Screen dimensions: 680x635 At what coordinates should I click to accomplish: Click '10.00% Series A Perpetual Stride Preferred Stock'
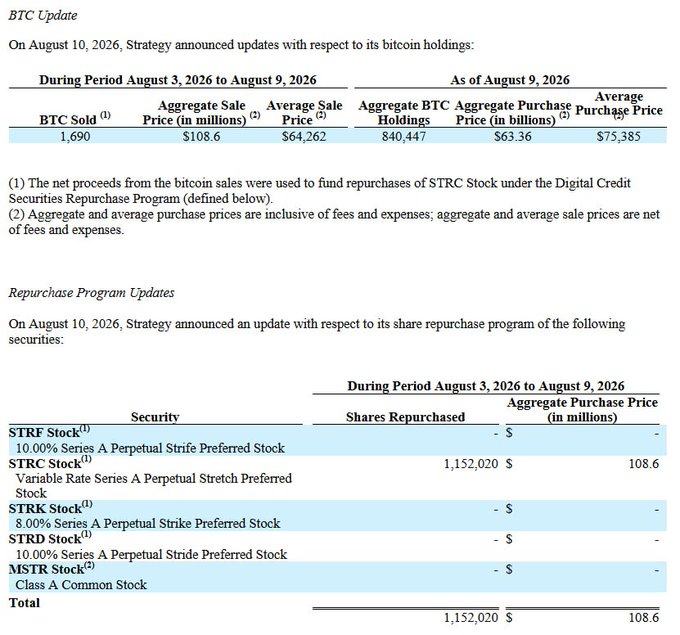(x=151, y=554)
